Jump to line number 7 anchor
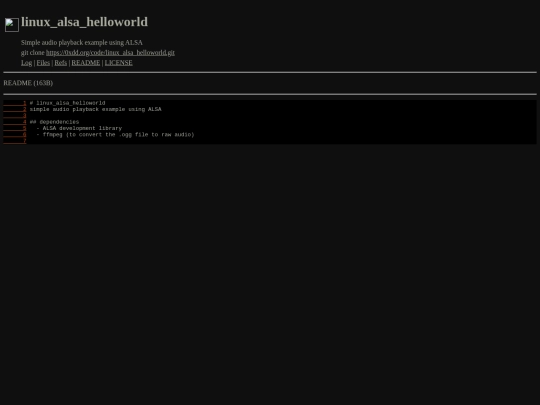 [15, 141]
